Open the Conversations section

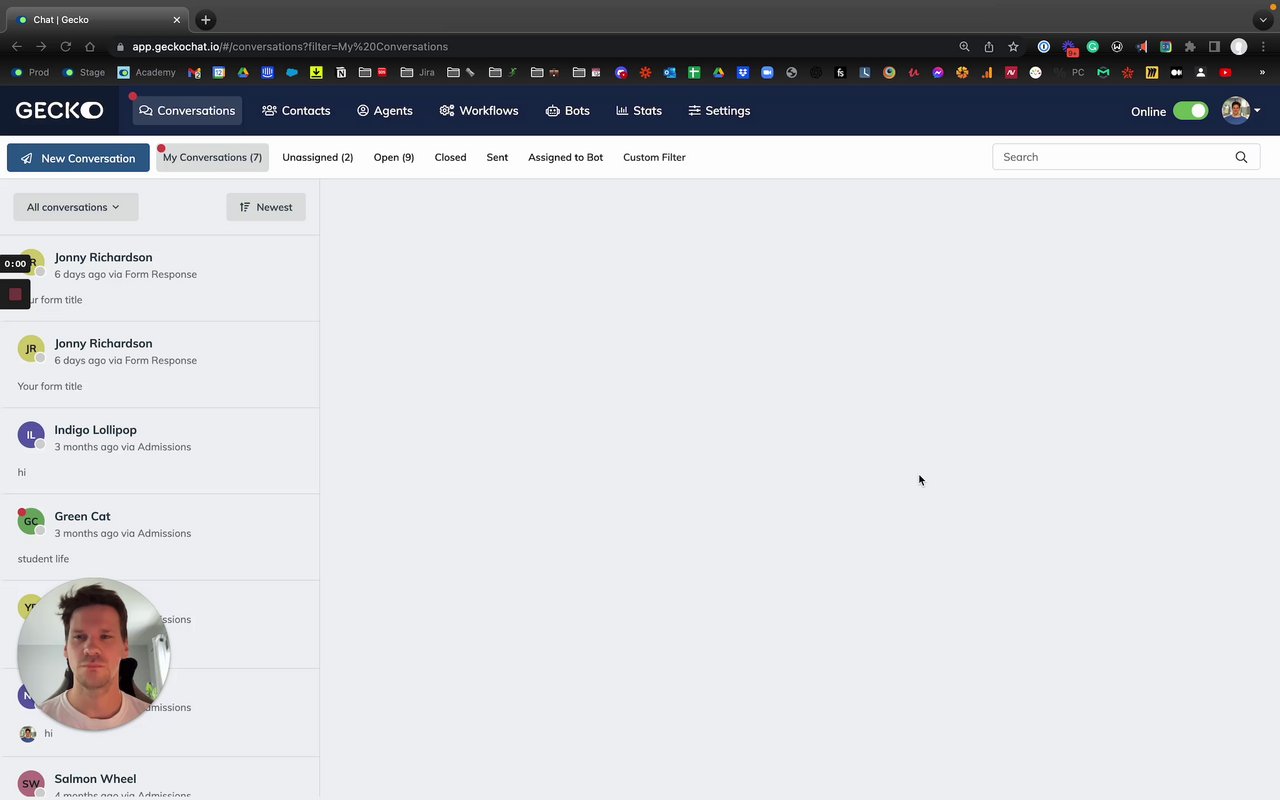coord(187,110)
